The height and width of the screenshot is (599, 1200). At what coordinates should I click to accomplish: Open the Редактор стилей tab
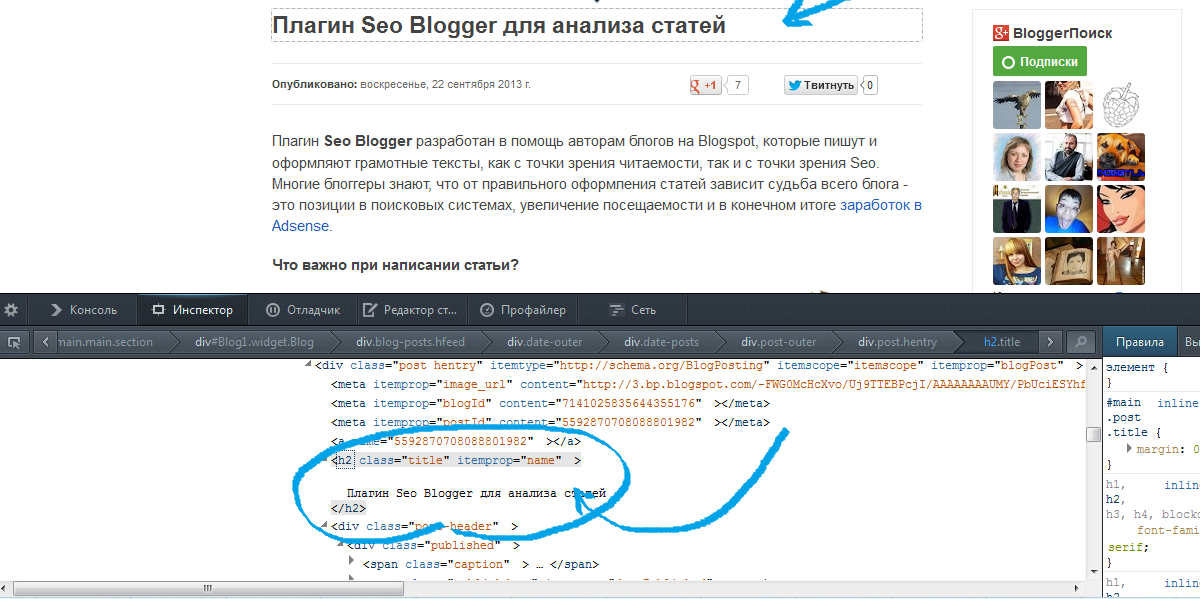tap(410, 310)
